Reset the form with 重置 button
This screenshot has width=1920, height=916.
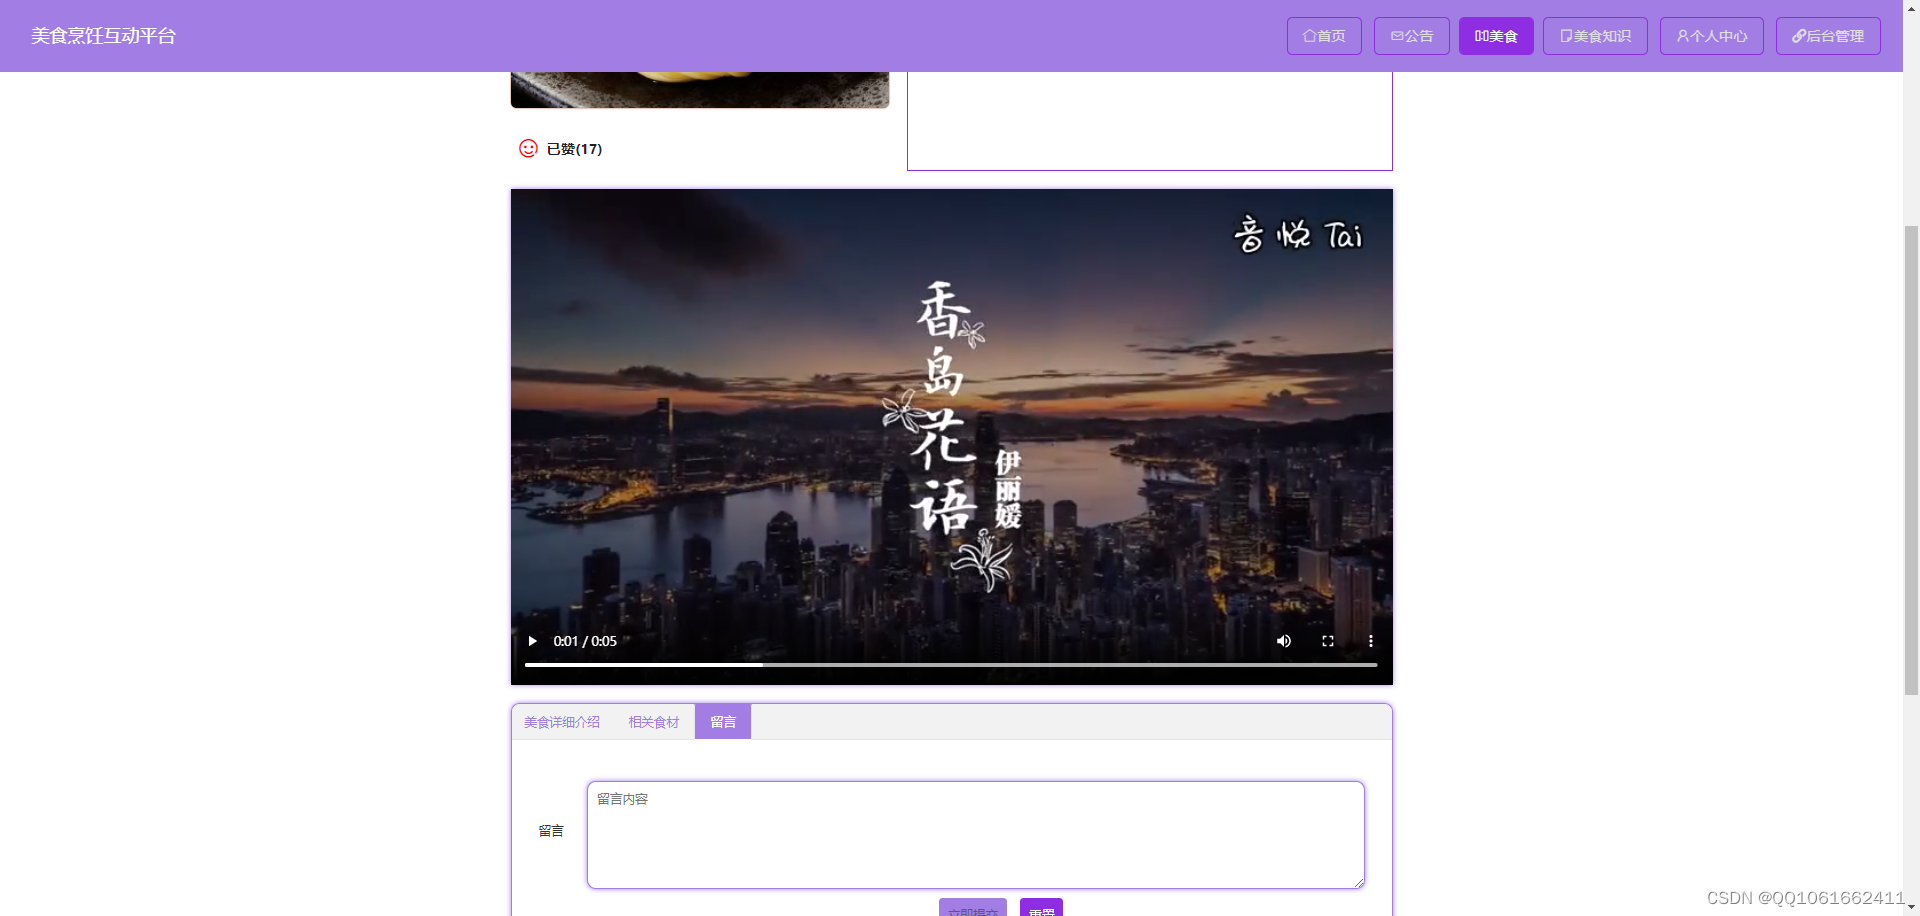pos(1041,910)
